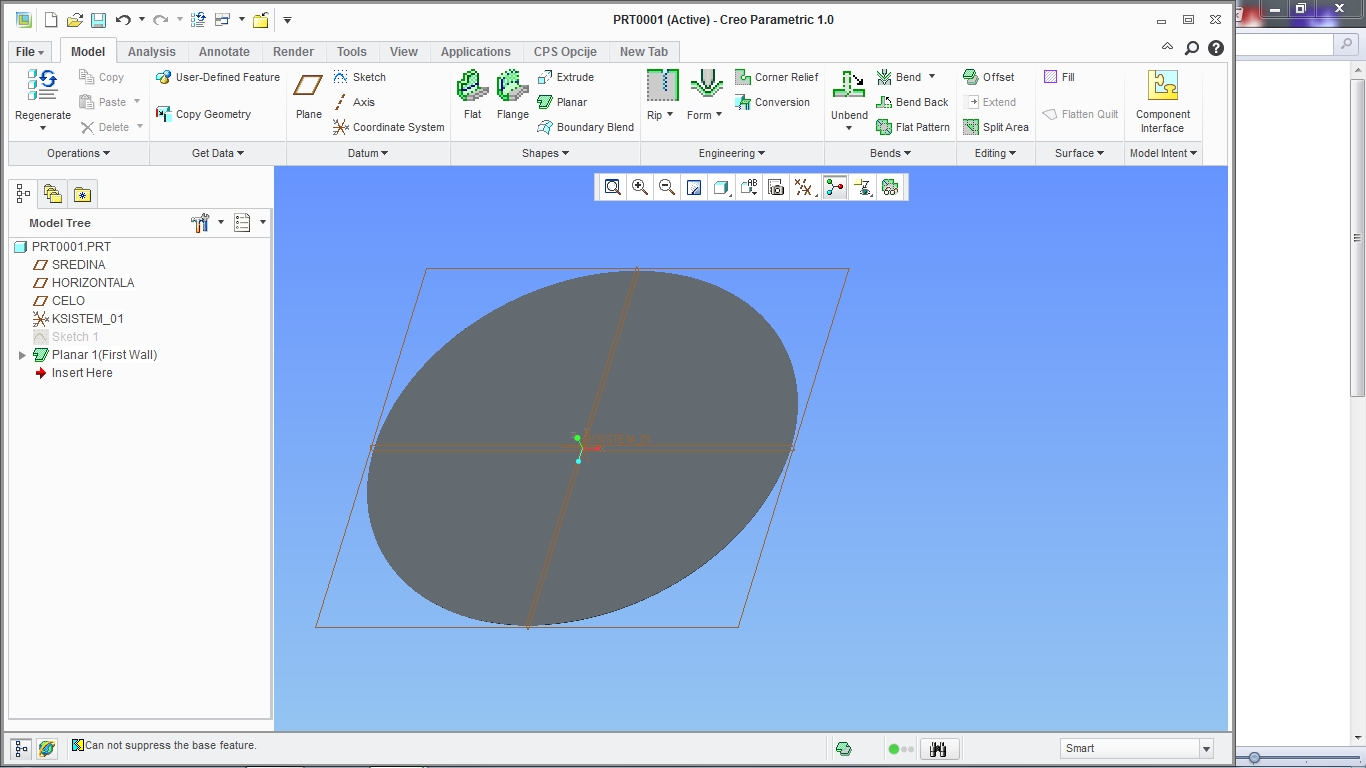Start a new Sketch
This screenshot has width=1366, height=768.
359,77
